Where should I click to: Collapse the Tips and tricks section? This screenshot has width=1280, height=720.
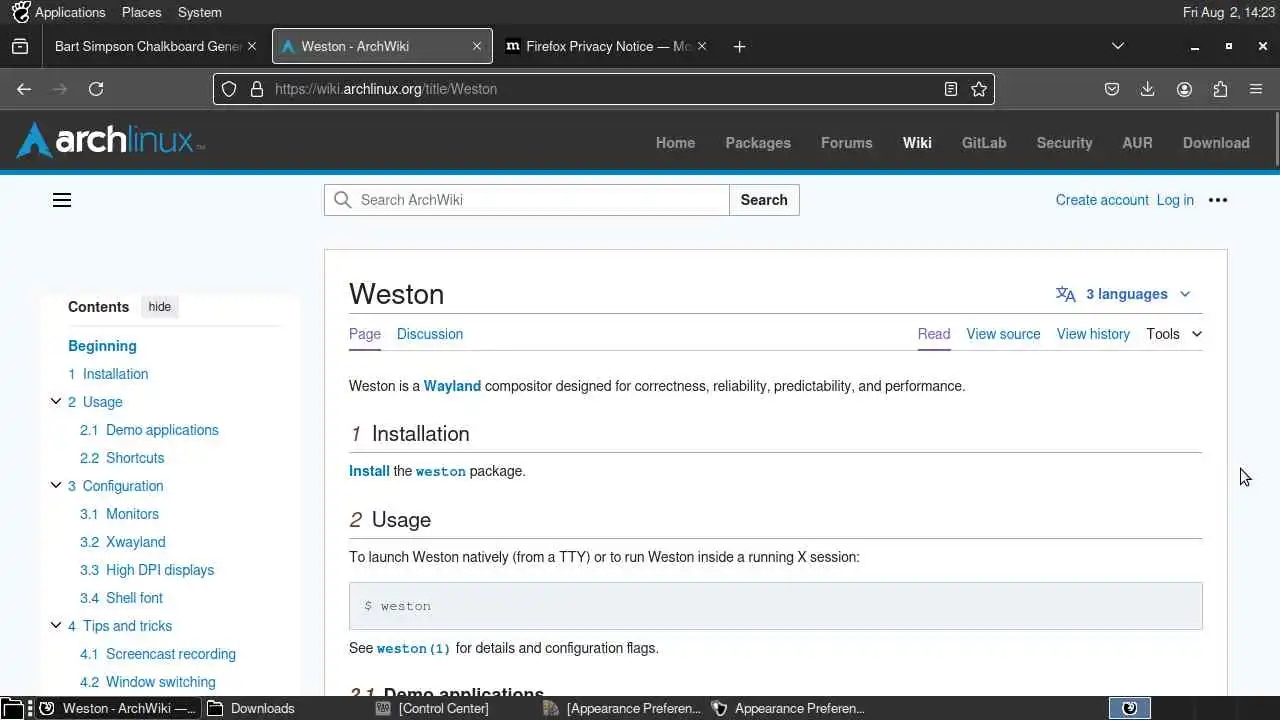56,625
